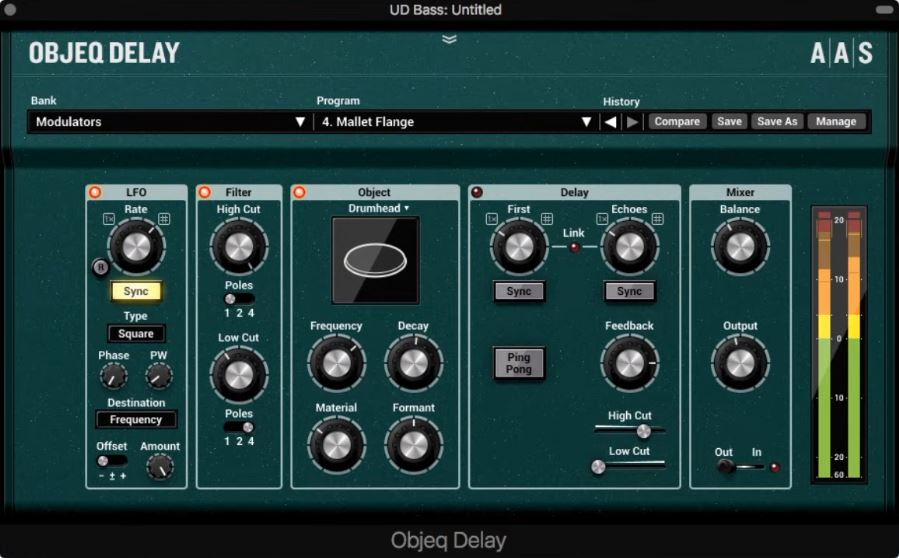Click the Program dropdown arrow

tap(586, 122)
